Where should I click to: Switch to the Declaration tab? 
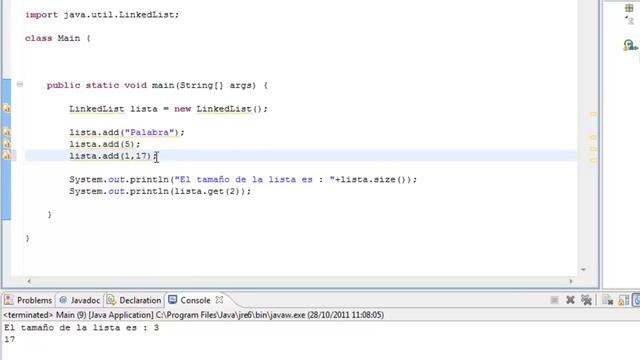134,300
